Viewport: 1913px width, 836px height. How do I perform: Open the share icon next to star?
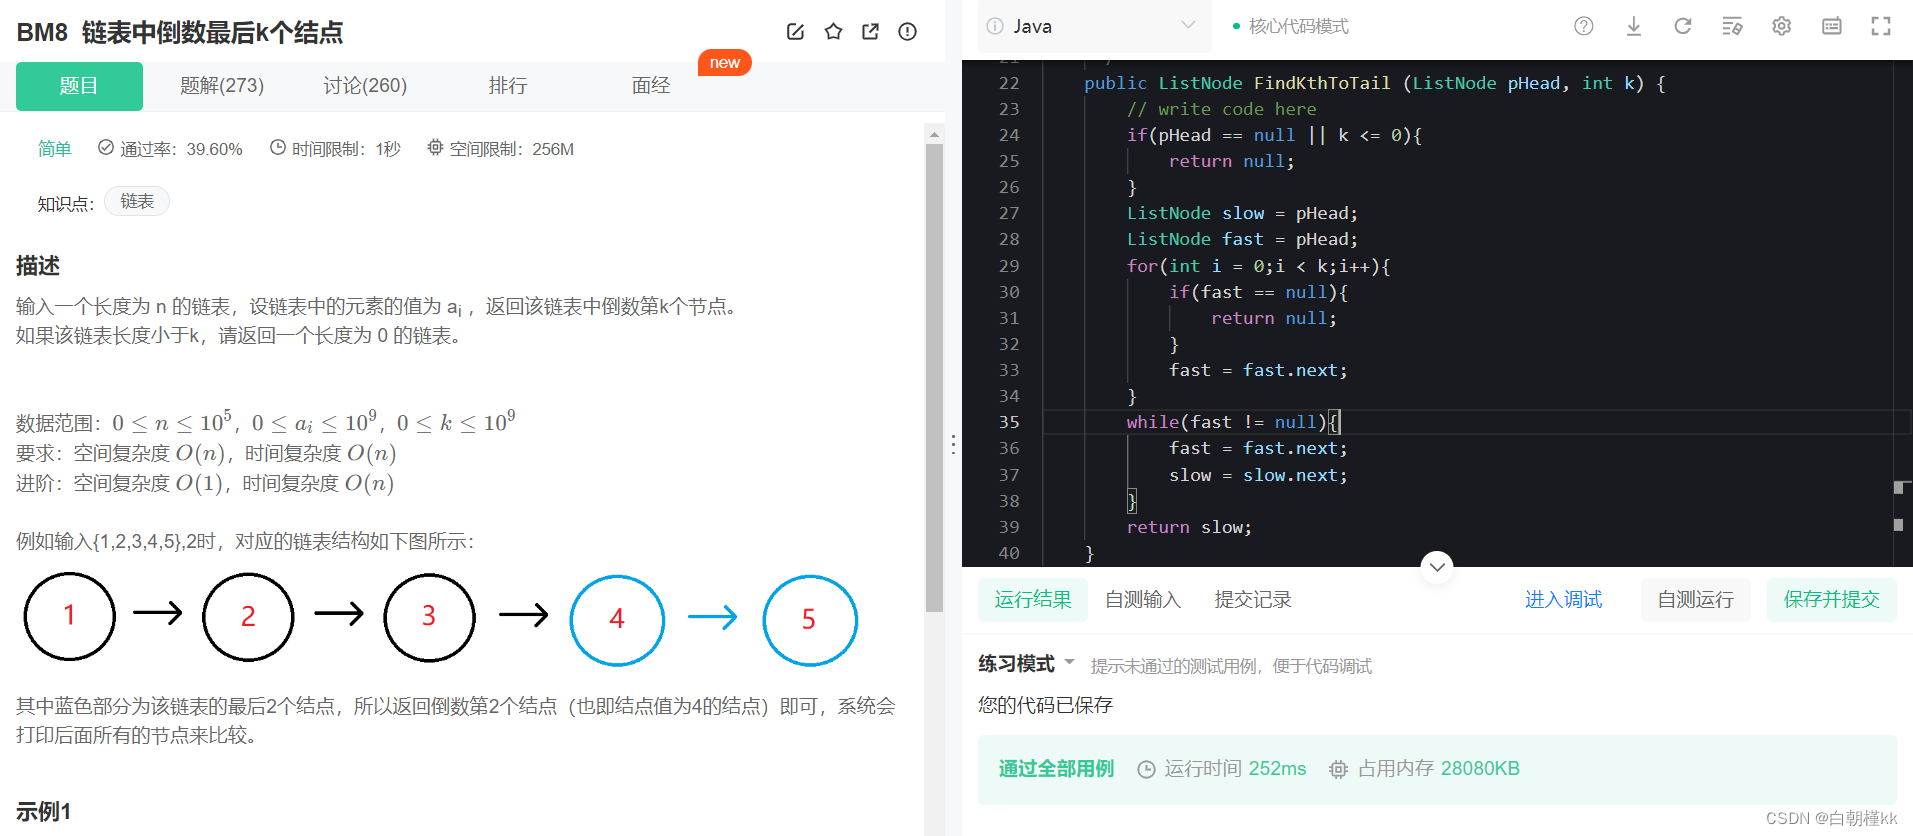click(x=870, y=32)
